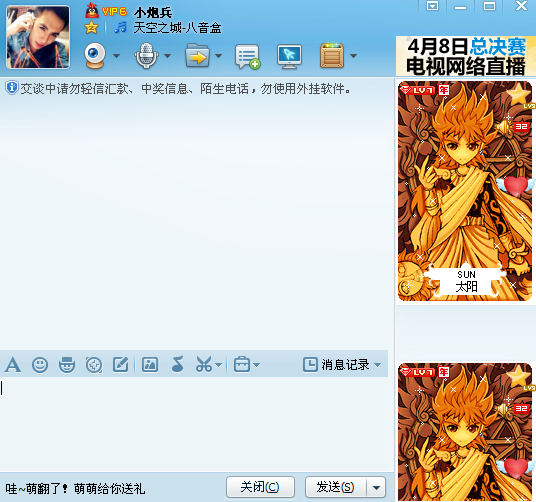Expand the voice call options arrow
Viewport: 536px width, 502px height.
click(x=168, y=56)
